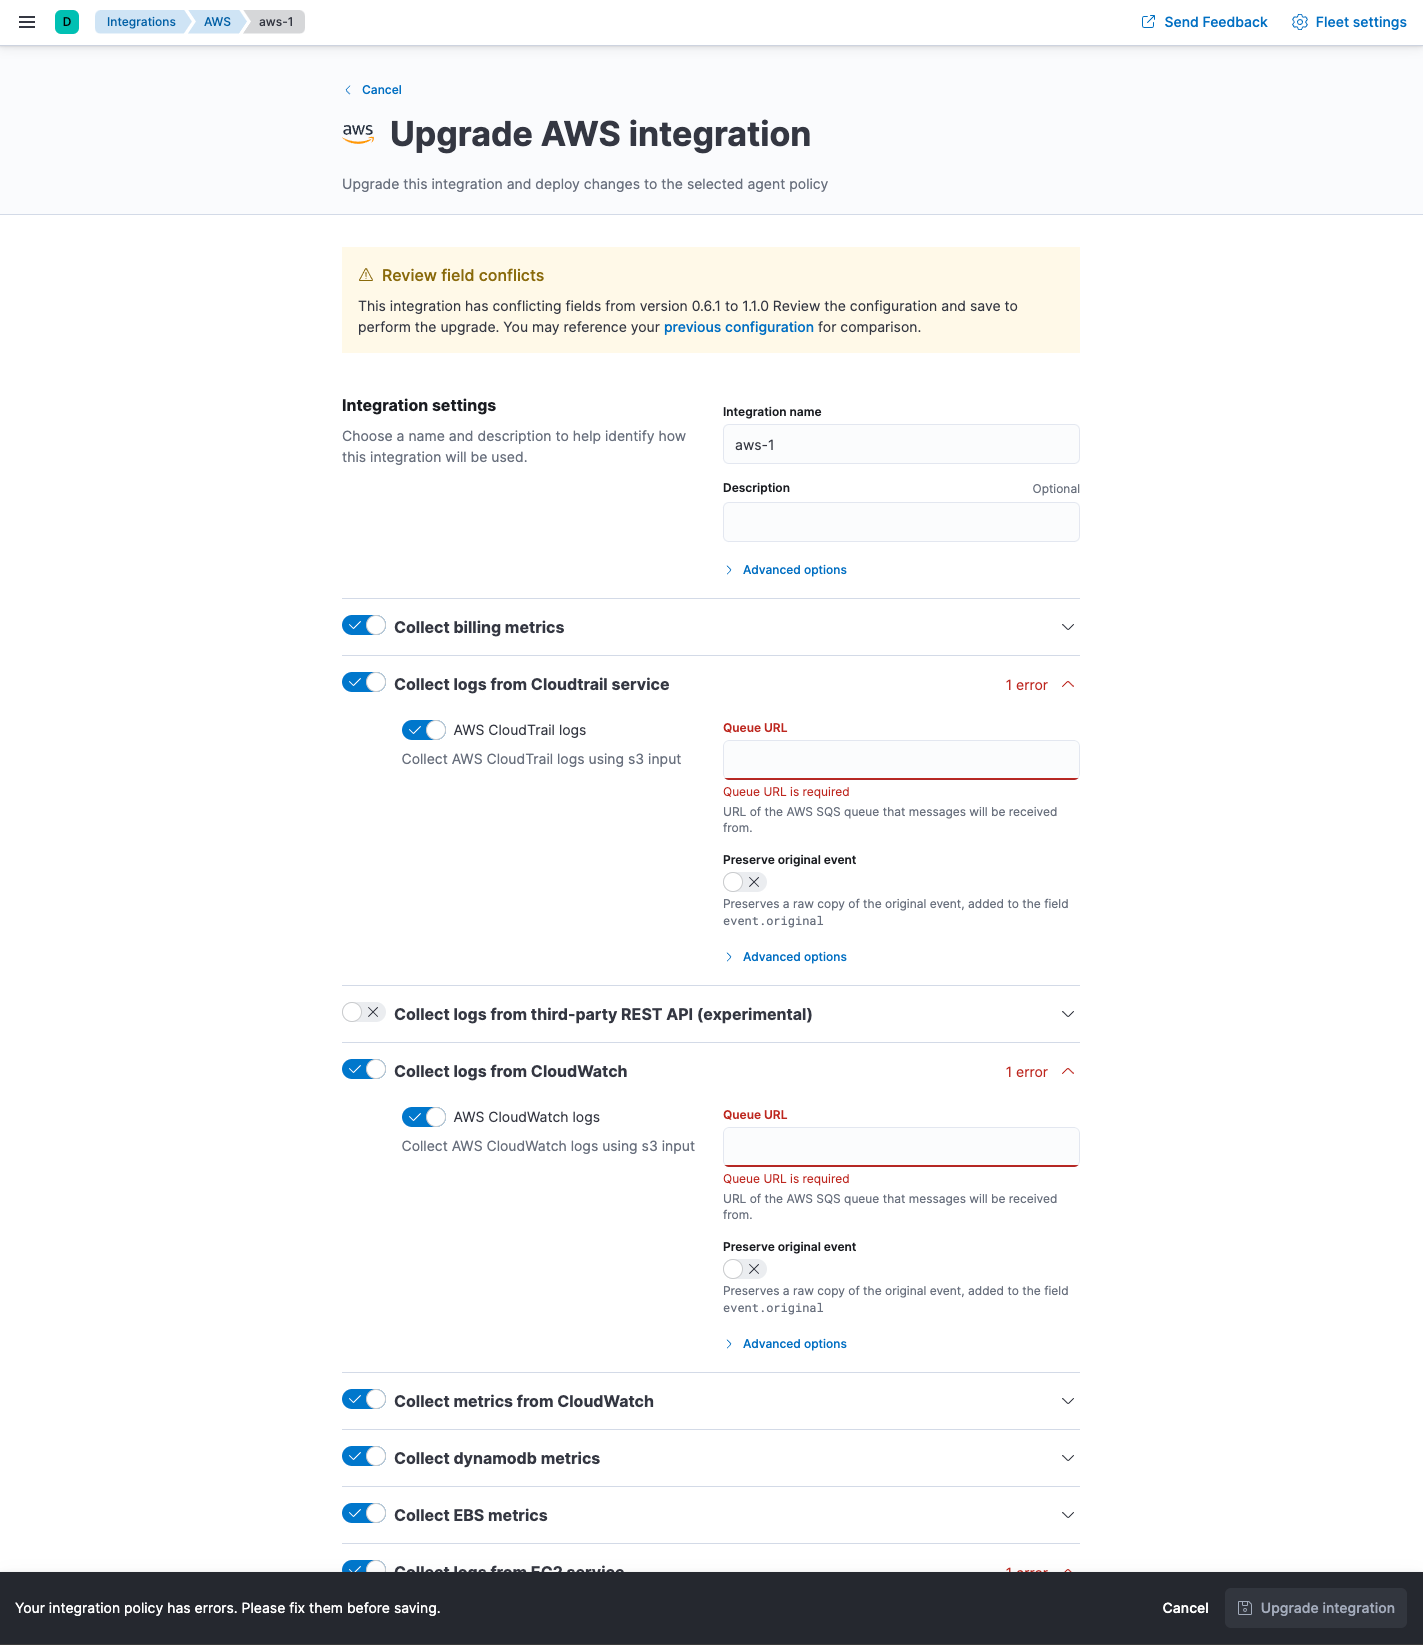Expand the Collect metrics from CloudWatch section
The width and height of the screenshot is (1423, 1645).
tap(1068, 1401)
